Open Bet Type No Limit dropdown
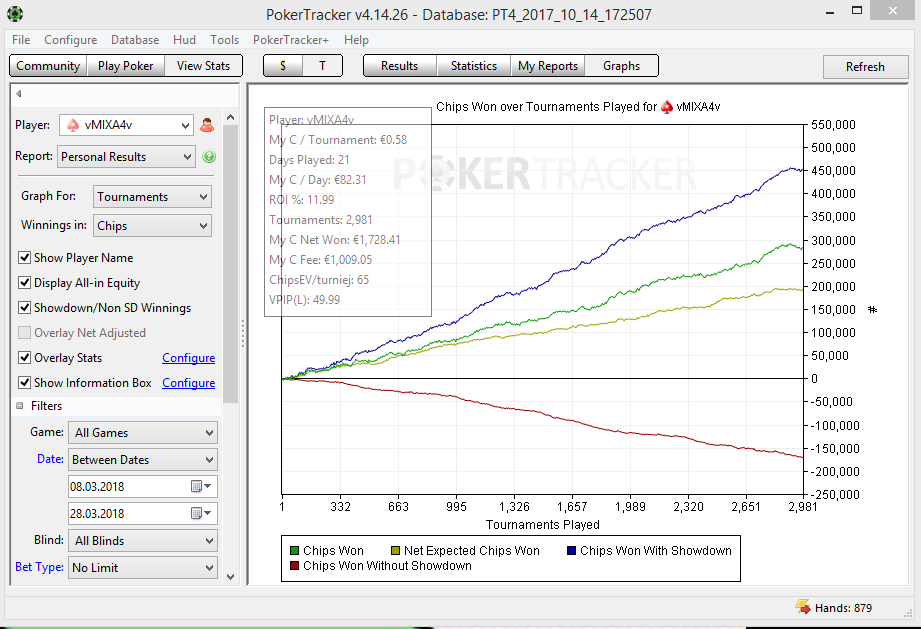 [x=143, y=568]
